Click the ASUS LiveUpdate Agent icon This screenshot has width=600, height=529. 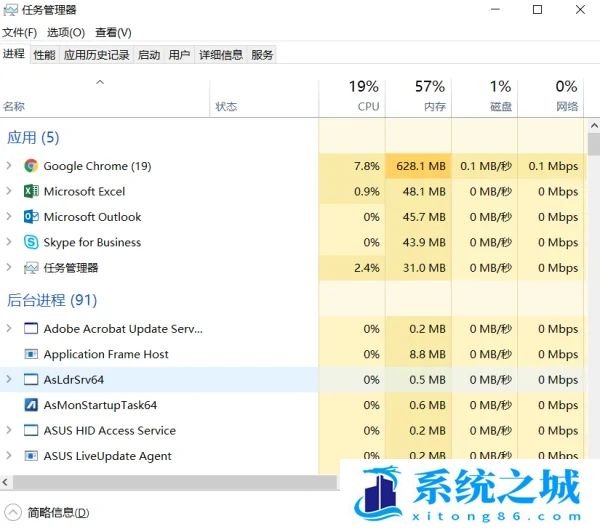tap(31, 456)
